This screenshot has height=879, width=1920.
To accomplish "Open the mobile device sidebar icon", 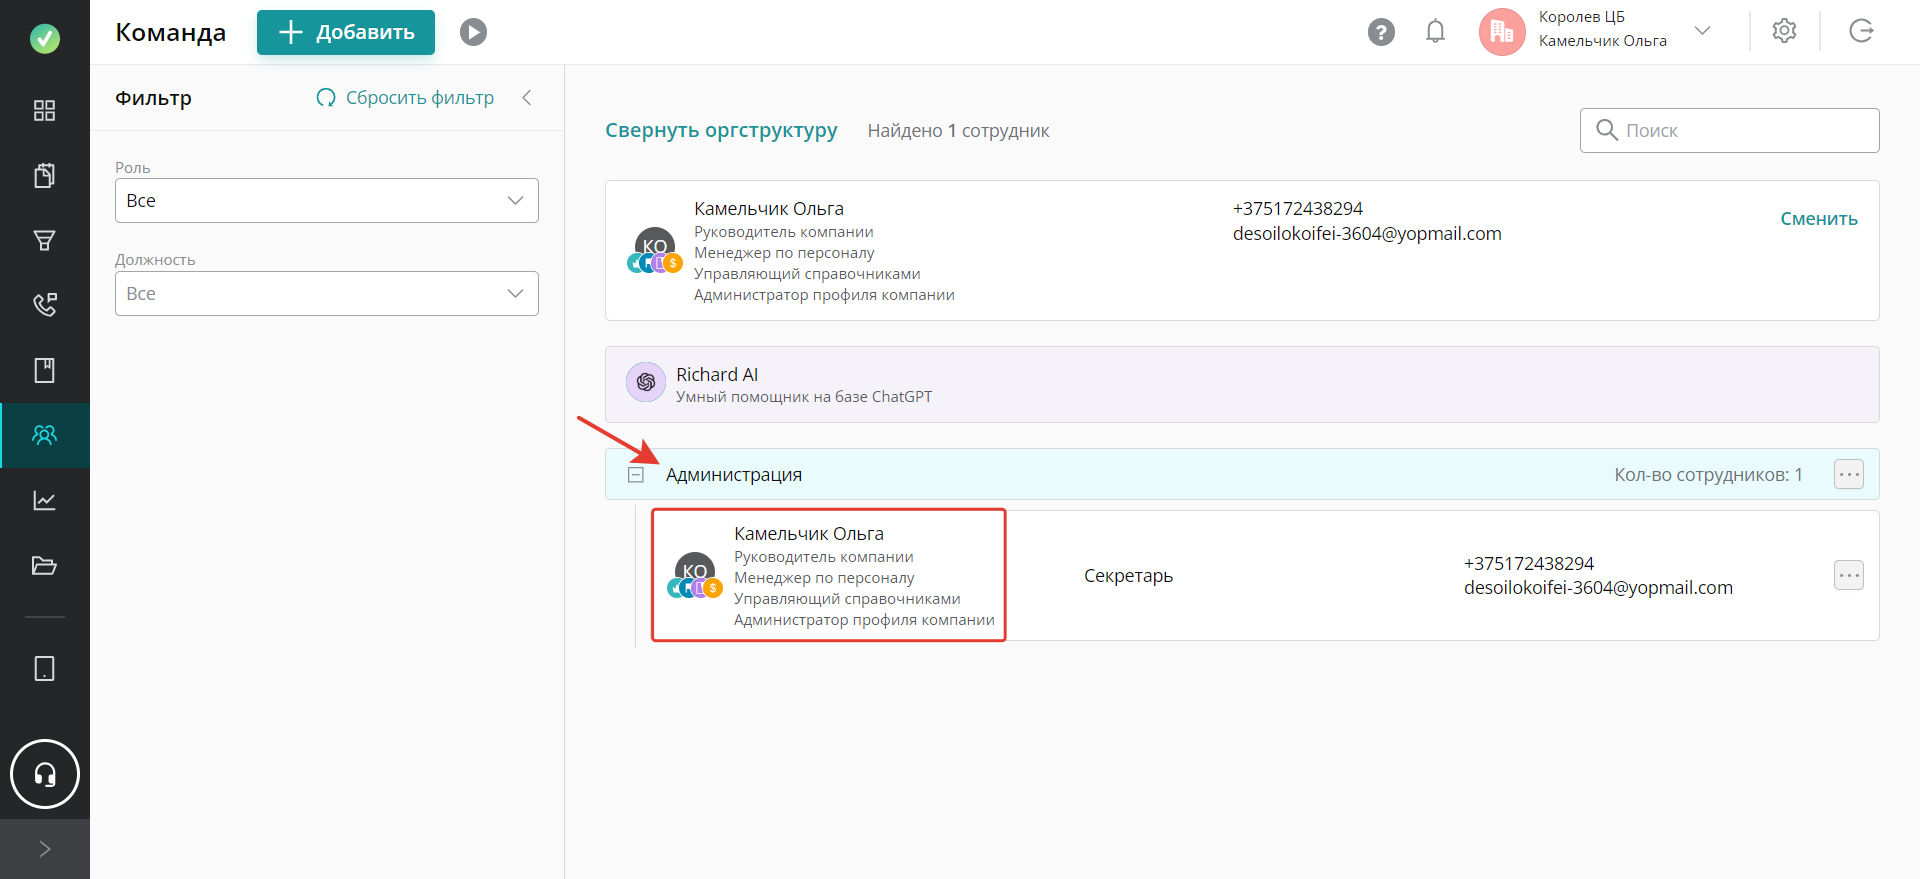I will coord(45,668).
